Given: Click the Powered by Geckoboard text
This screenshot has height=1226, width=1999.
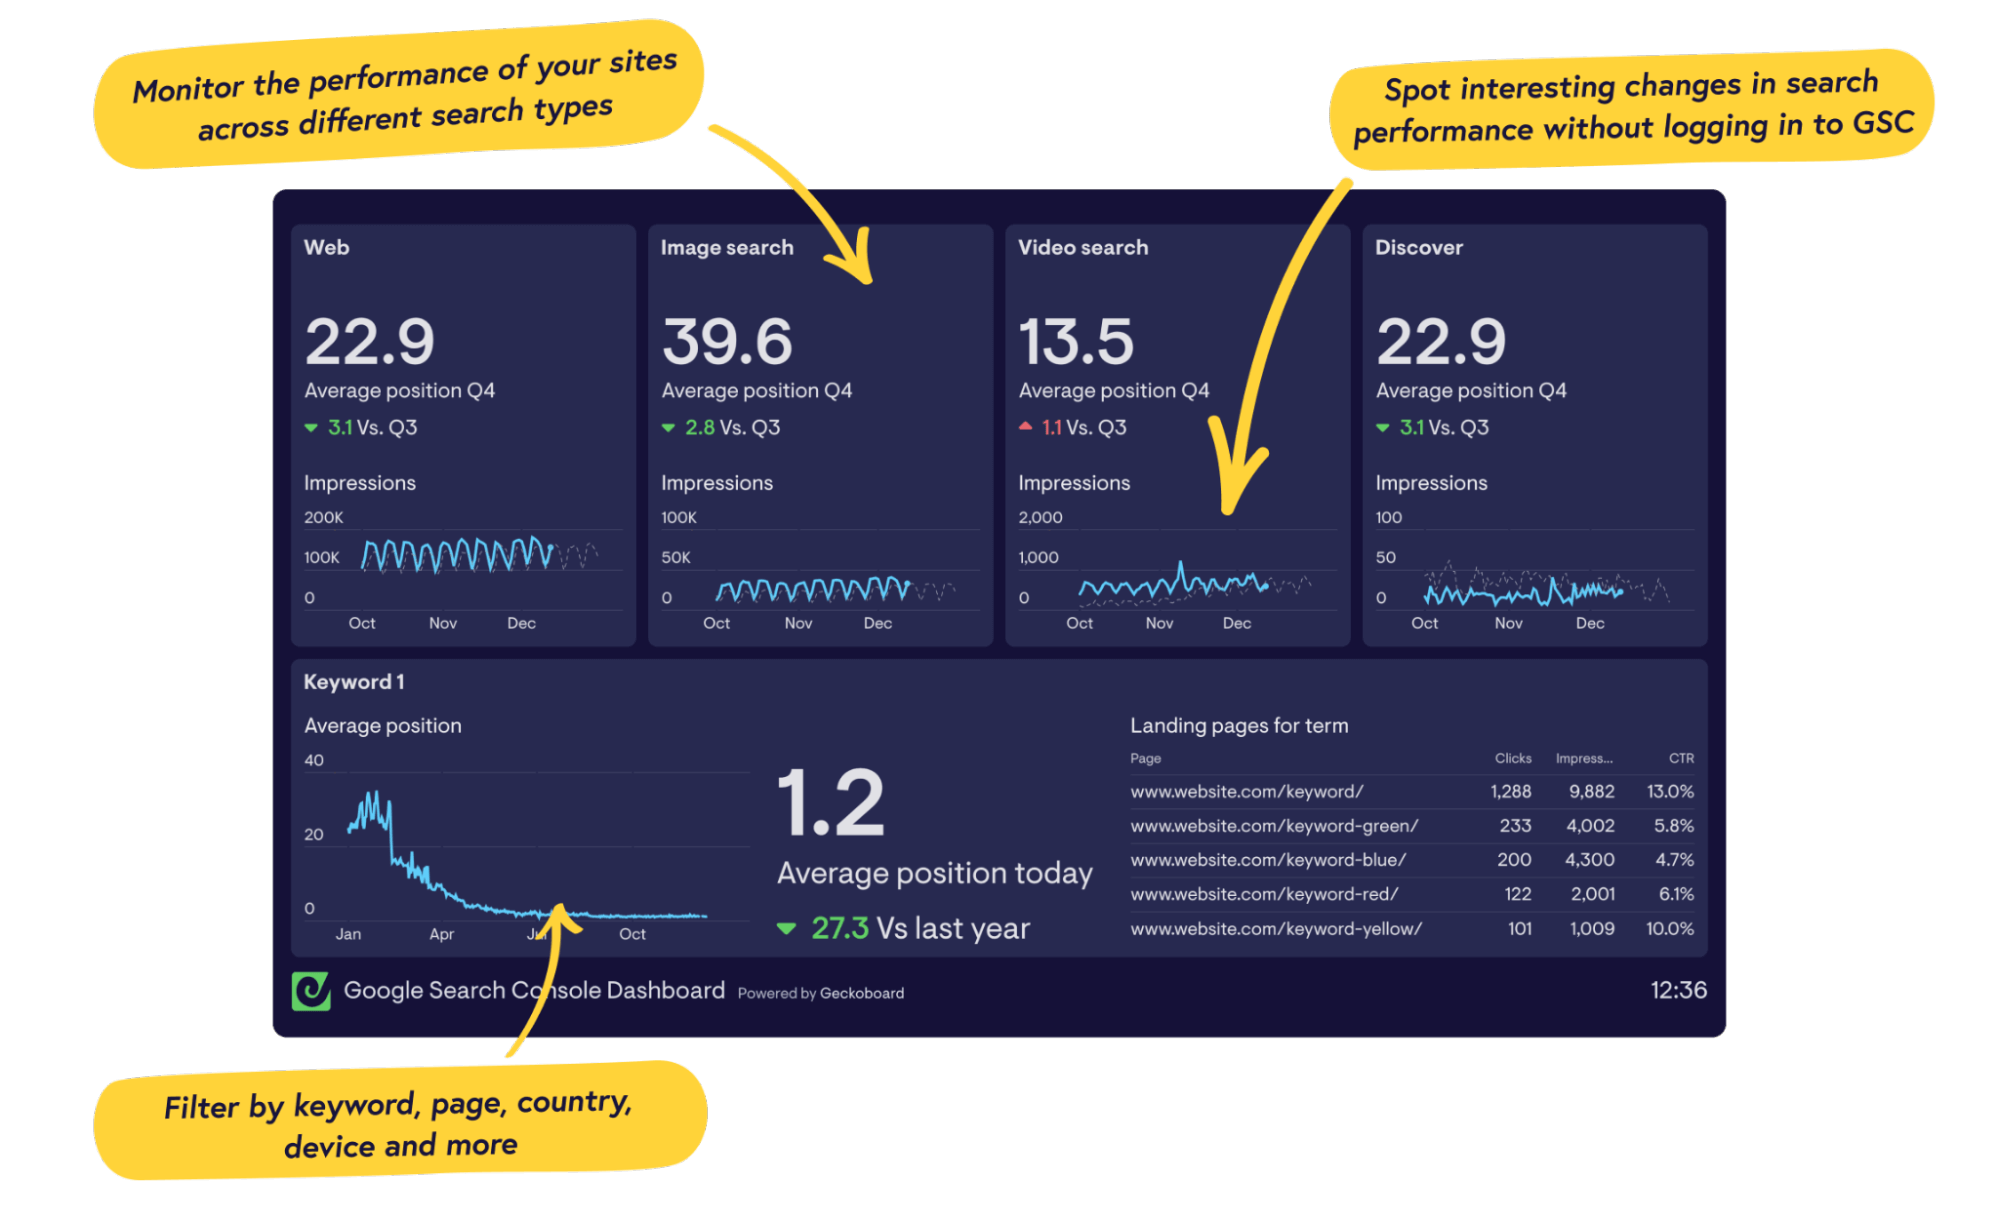Looking at the screenshot, I should pyautogui.click(x=820, y=993).
